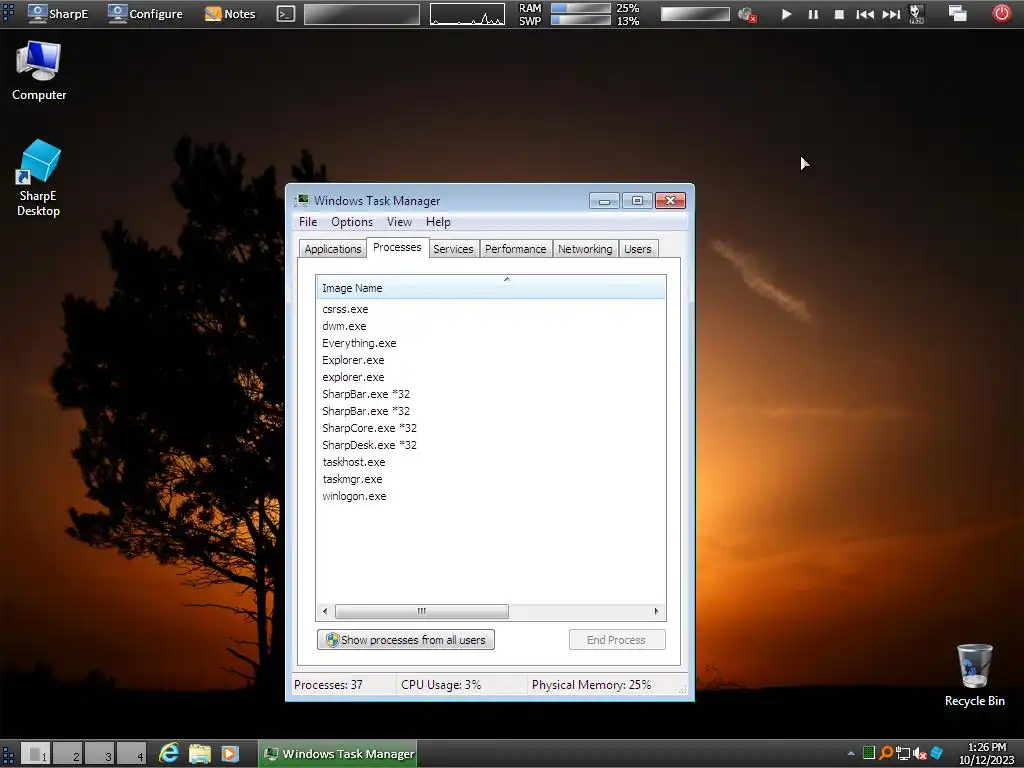Launch Internet Explorer from the taskbar
This screenshot has height=768, width=1024.
click(169, 754)
